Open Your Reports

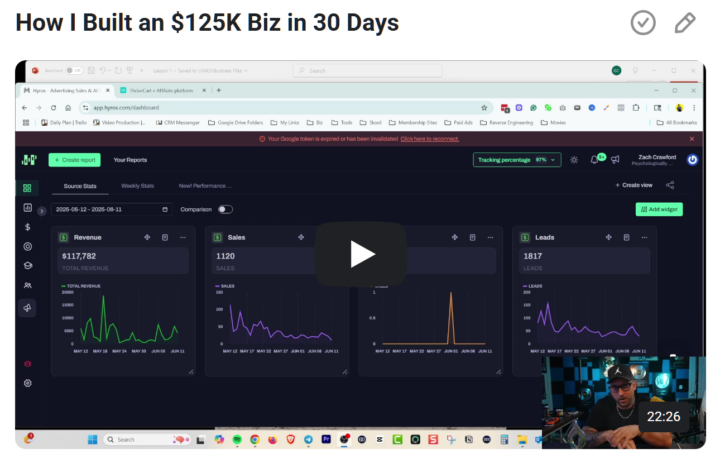[130, 160]
